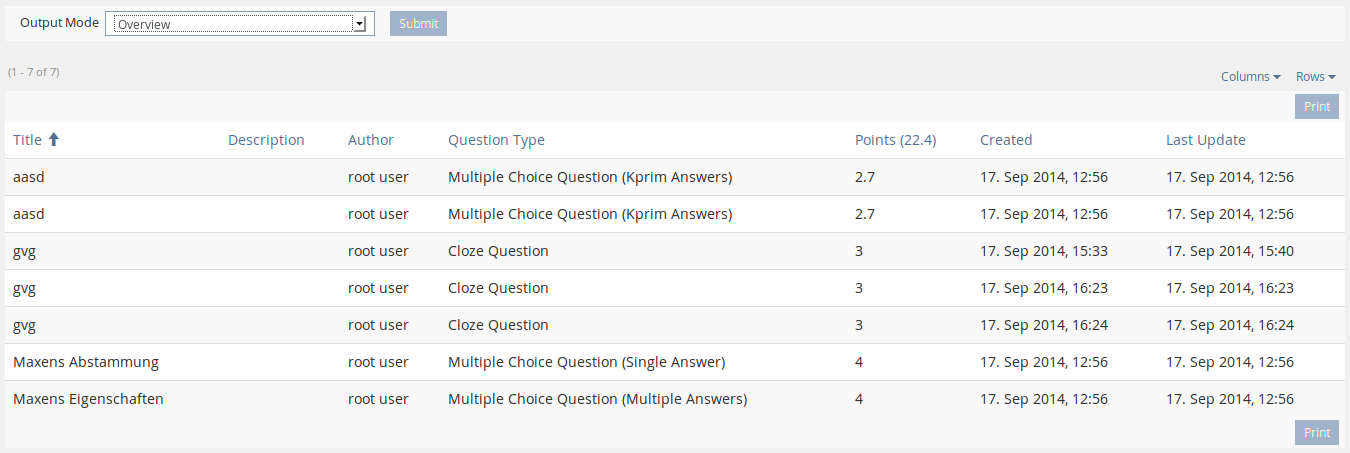The height and width of the screenshot is (453, 1350).
Task: Select the Maxens Eigenschaften row title
Action: (88, 399)
